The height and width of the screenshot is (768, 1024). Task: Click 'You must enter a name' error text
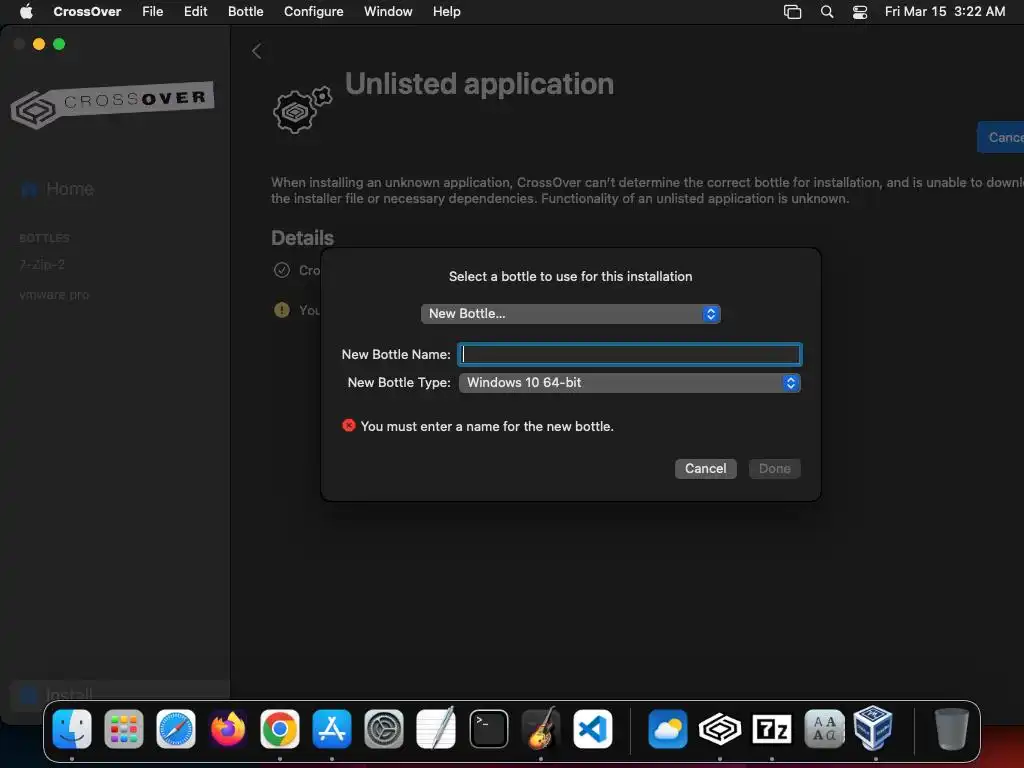[487, 426]
